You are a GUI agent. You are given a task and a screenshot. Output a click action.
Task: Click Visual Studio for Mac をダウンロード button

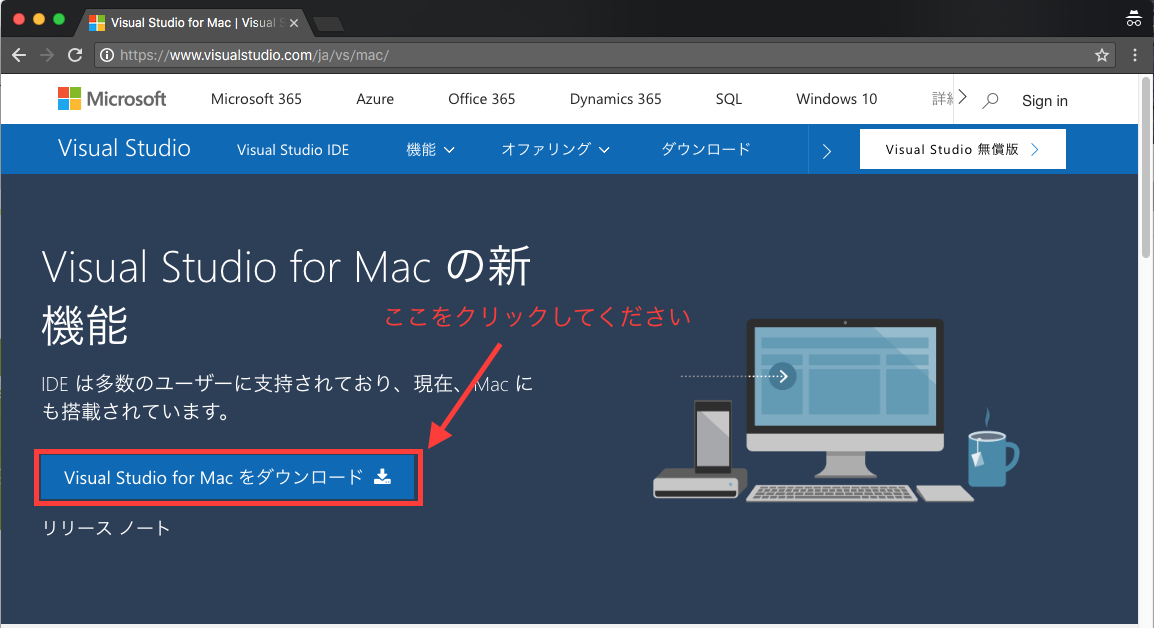pos(228,477)
